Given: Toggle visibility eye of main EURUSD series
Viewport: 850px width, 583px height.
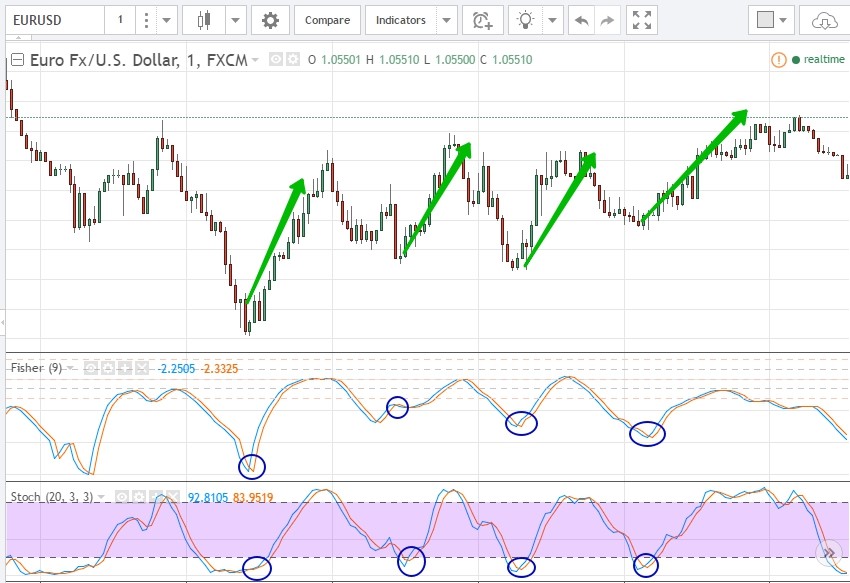Looking at the screenshot, I should [x=276, y=59].
